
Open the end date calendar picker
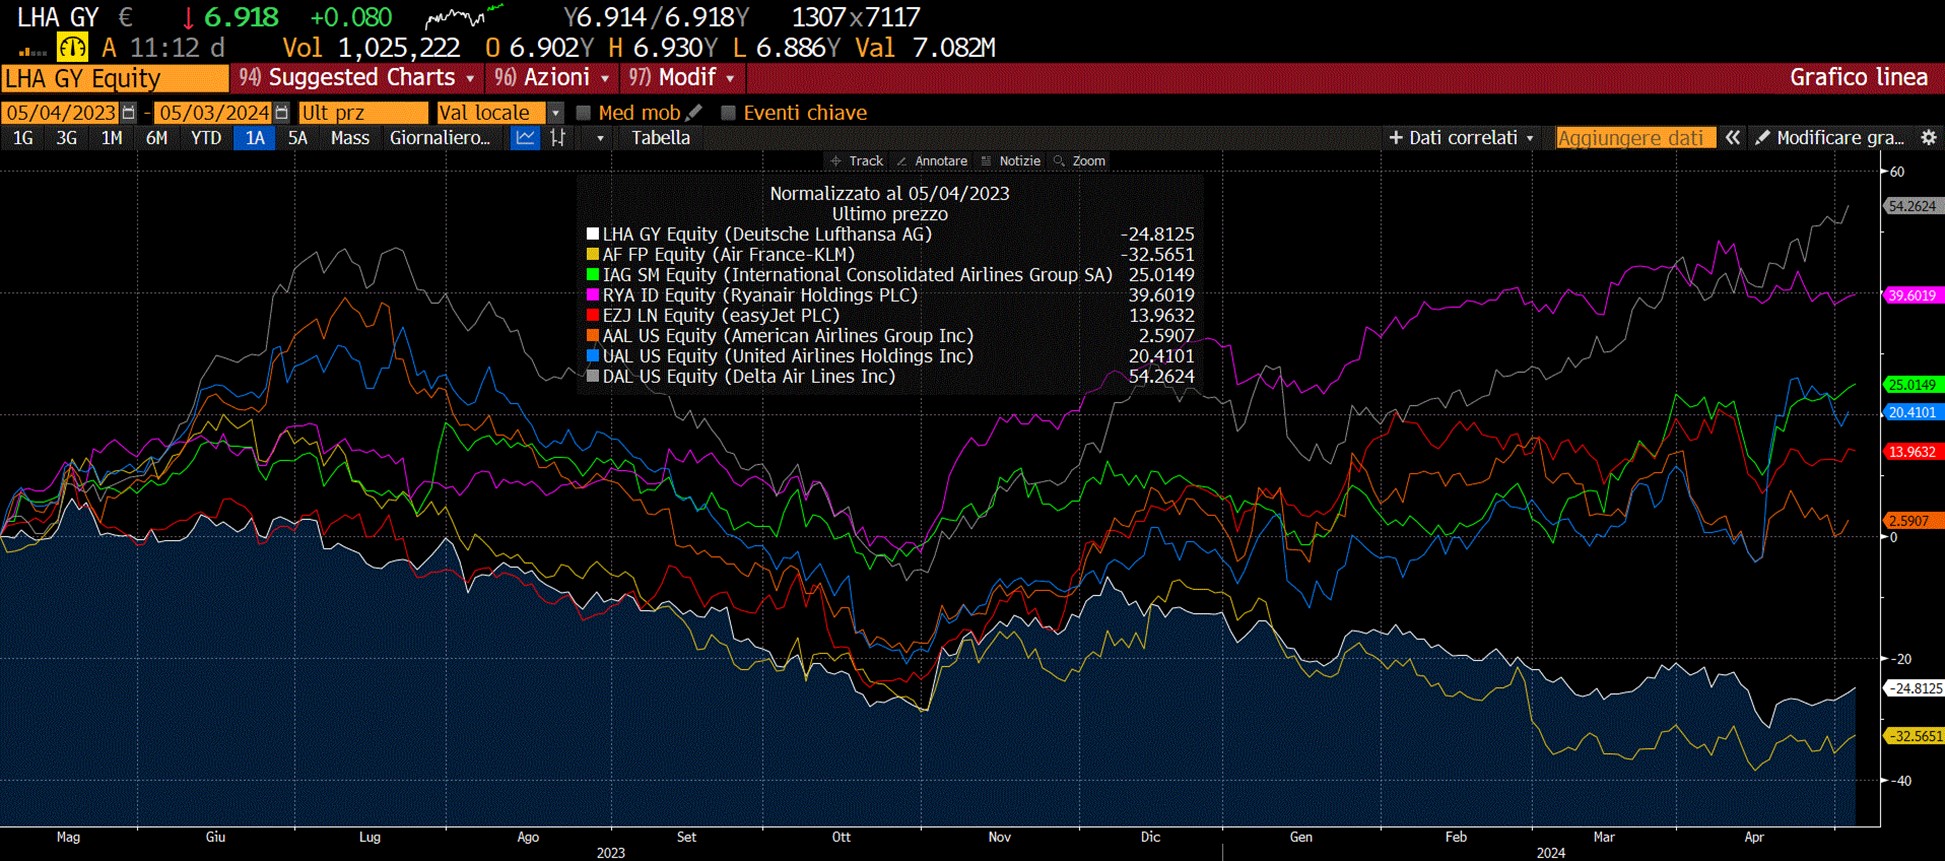282,113
